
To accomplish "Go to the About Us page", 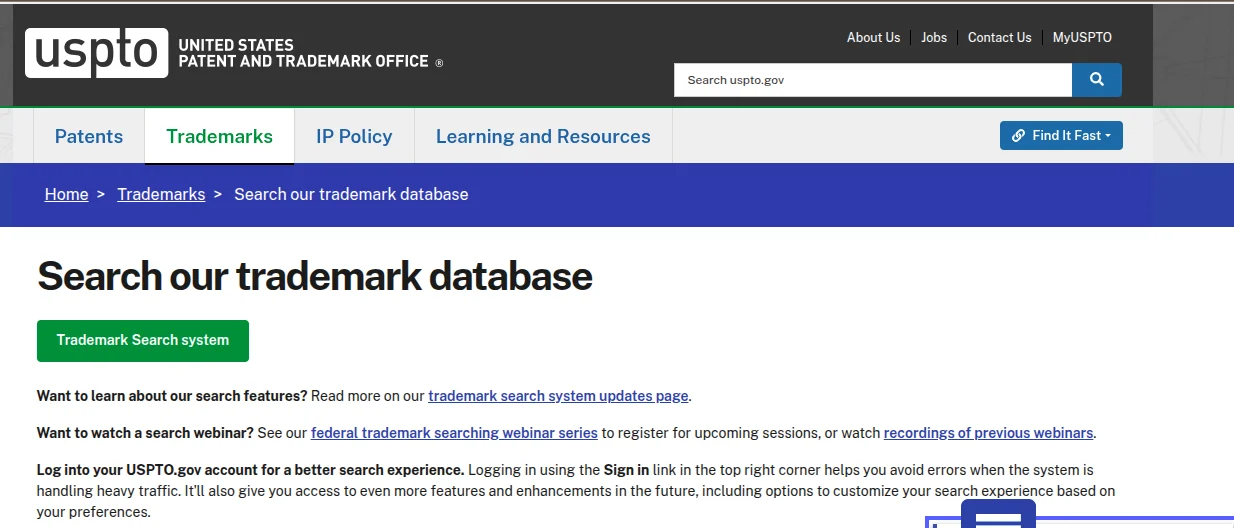I will point(873,37).
